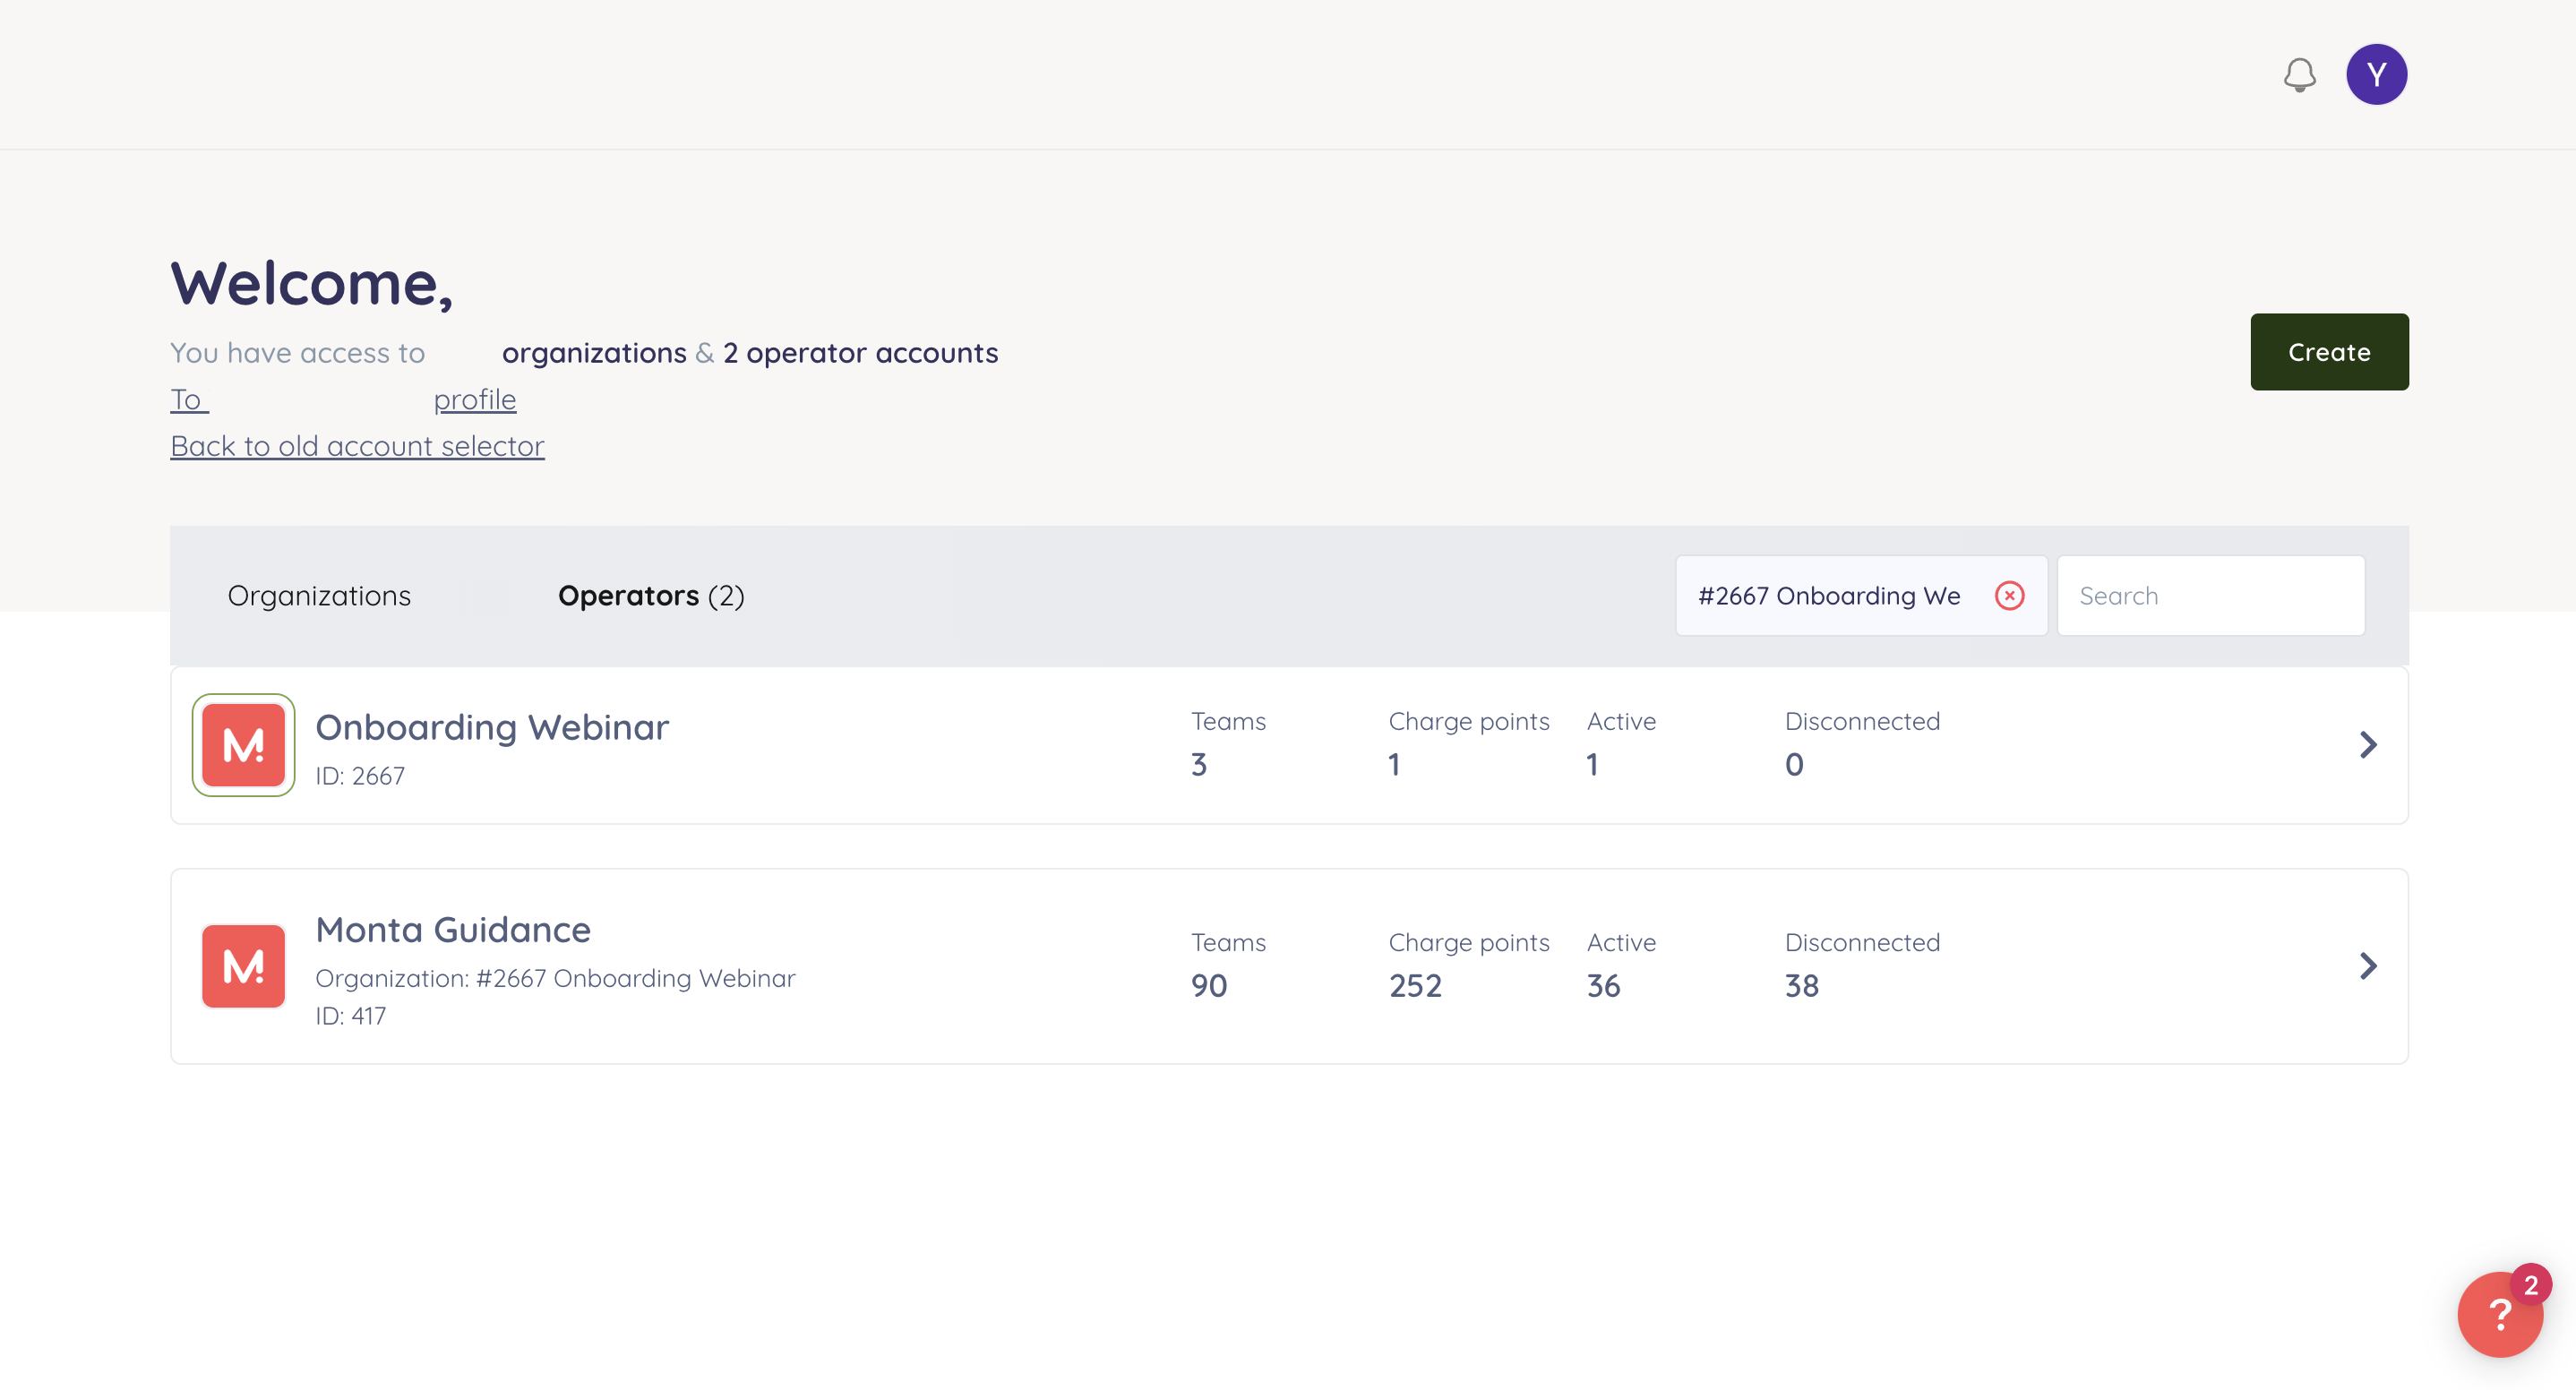Open the notifications bell
Screen dimensions: 2576x1390
click(x=2299, y=75)
